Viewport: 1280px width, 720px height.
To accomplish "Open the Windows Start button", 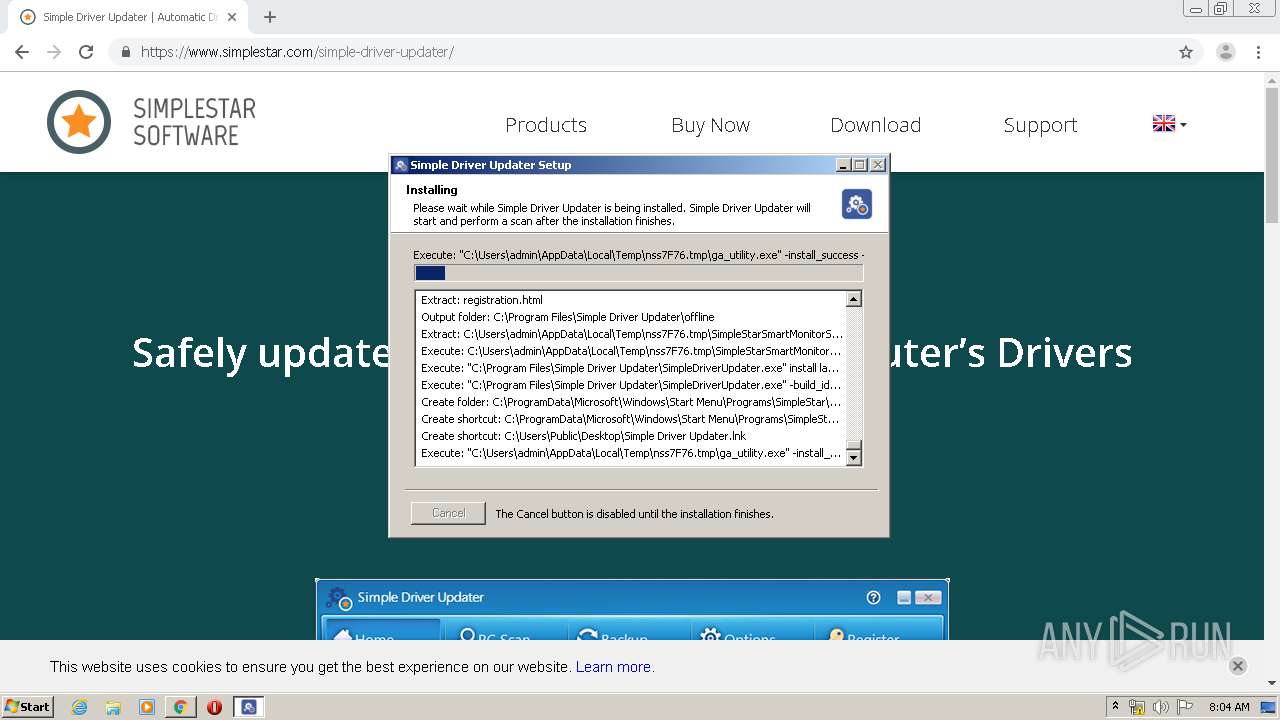I will pyautogui.click(x=28, y=706).
